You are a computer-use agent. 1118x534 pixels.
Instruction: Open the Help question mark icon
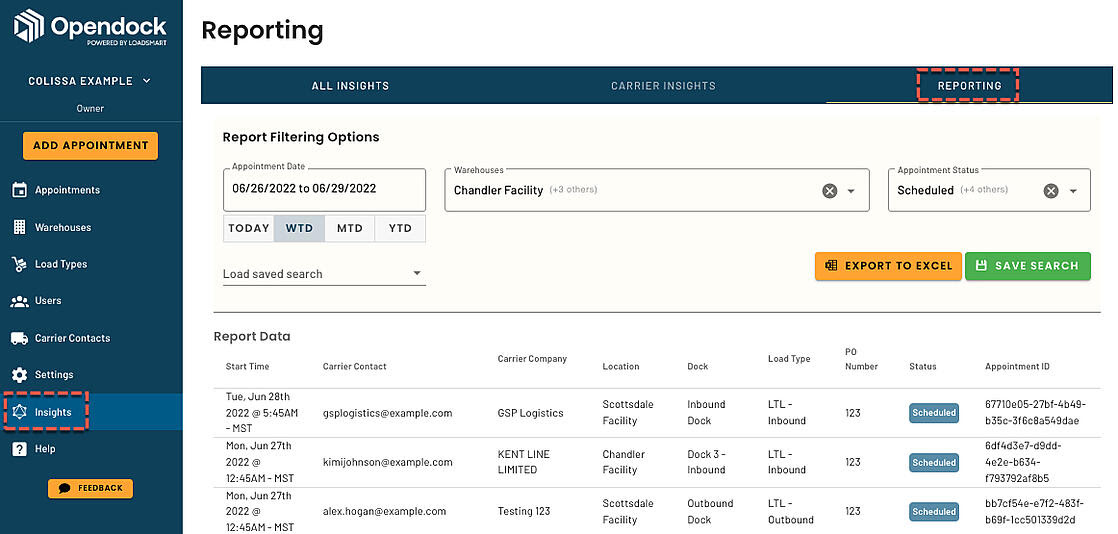(20, 449)
